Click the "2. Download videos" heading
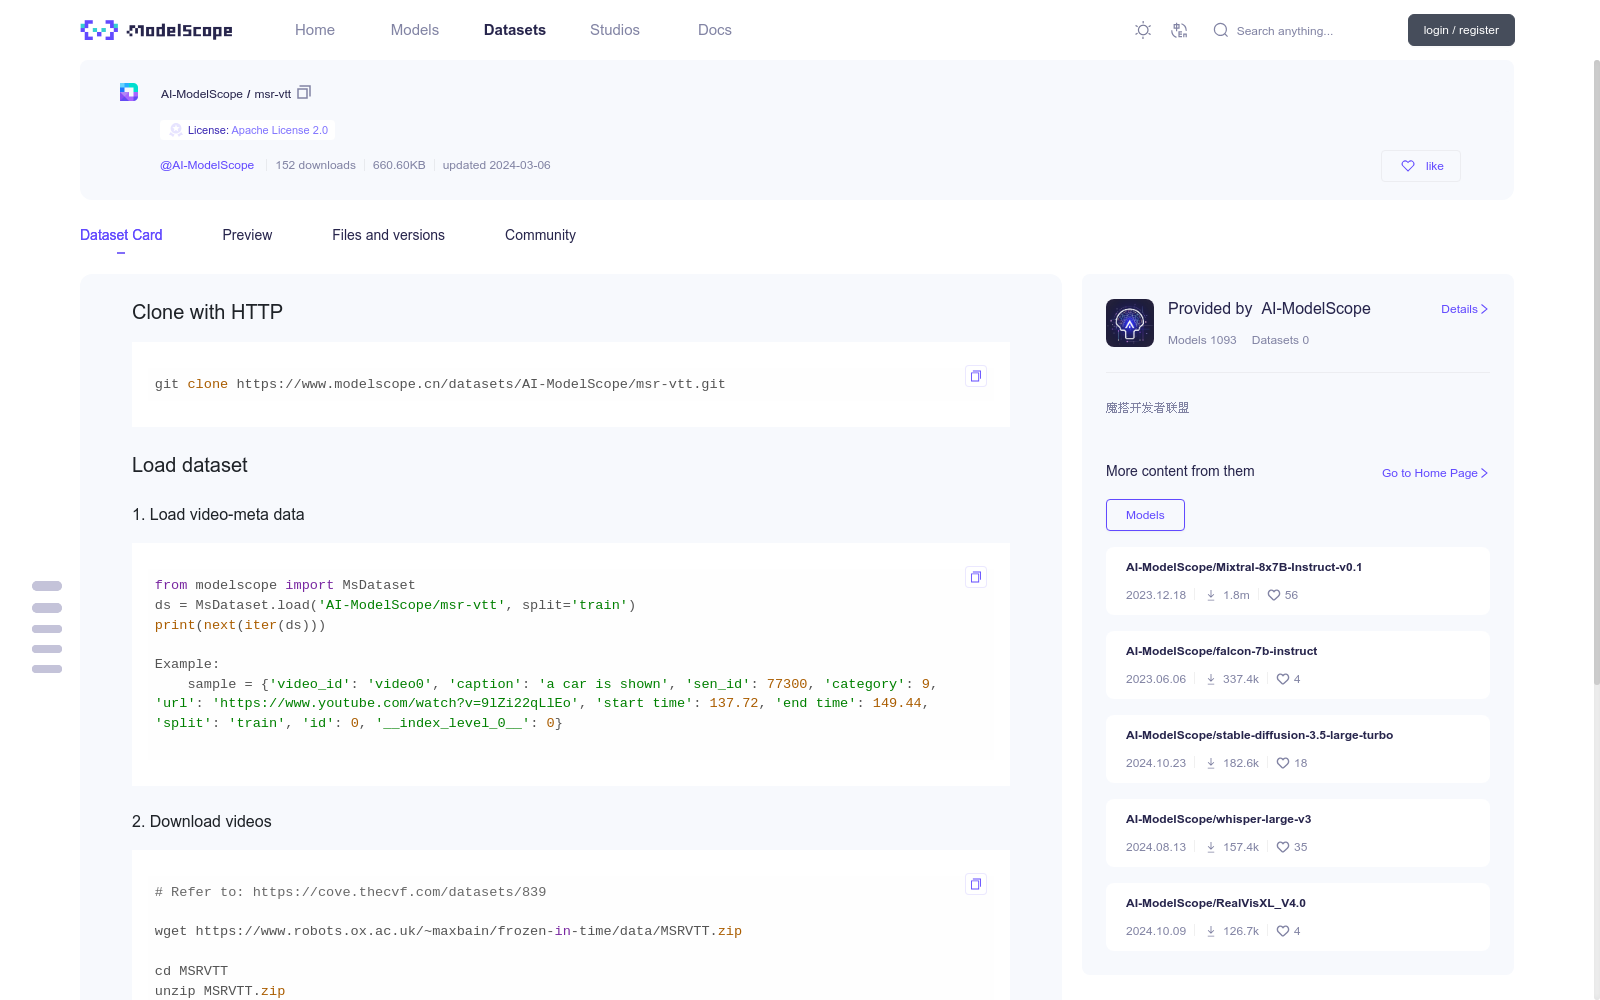Viewport: 1600px width, 1000px height. (x=202, y=821)
